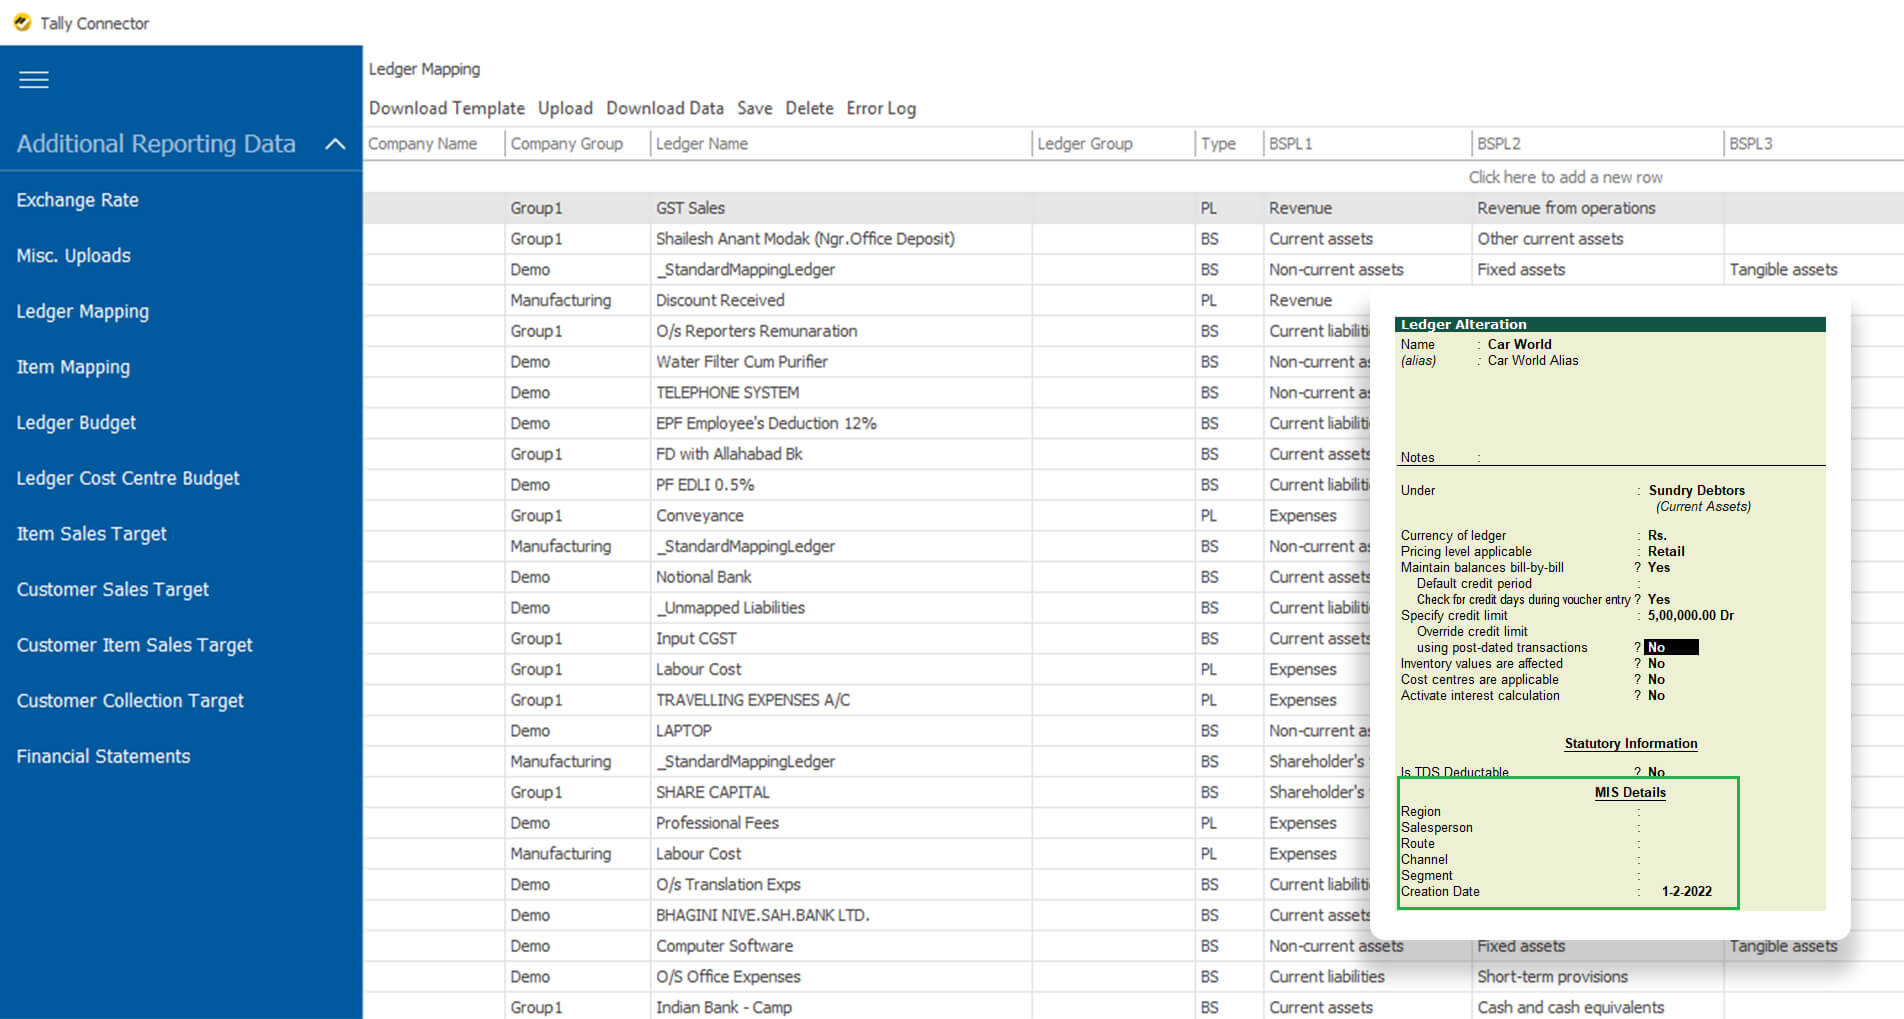Image resolution: width=1904 pixels, height=1019 pixels.
Task: Select Ledger Mapping in the sidebar
Action: 82,311
